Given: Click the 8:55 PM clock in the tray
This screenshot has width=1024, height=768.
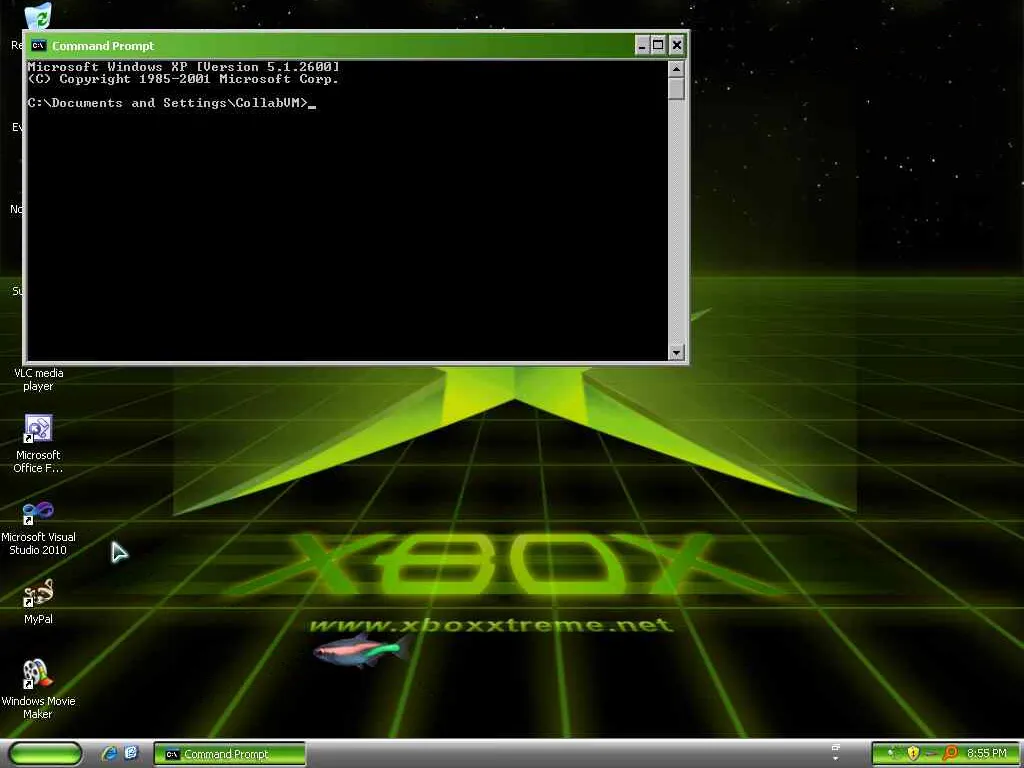Looking at the screenshot, I should click(986, 754).
